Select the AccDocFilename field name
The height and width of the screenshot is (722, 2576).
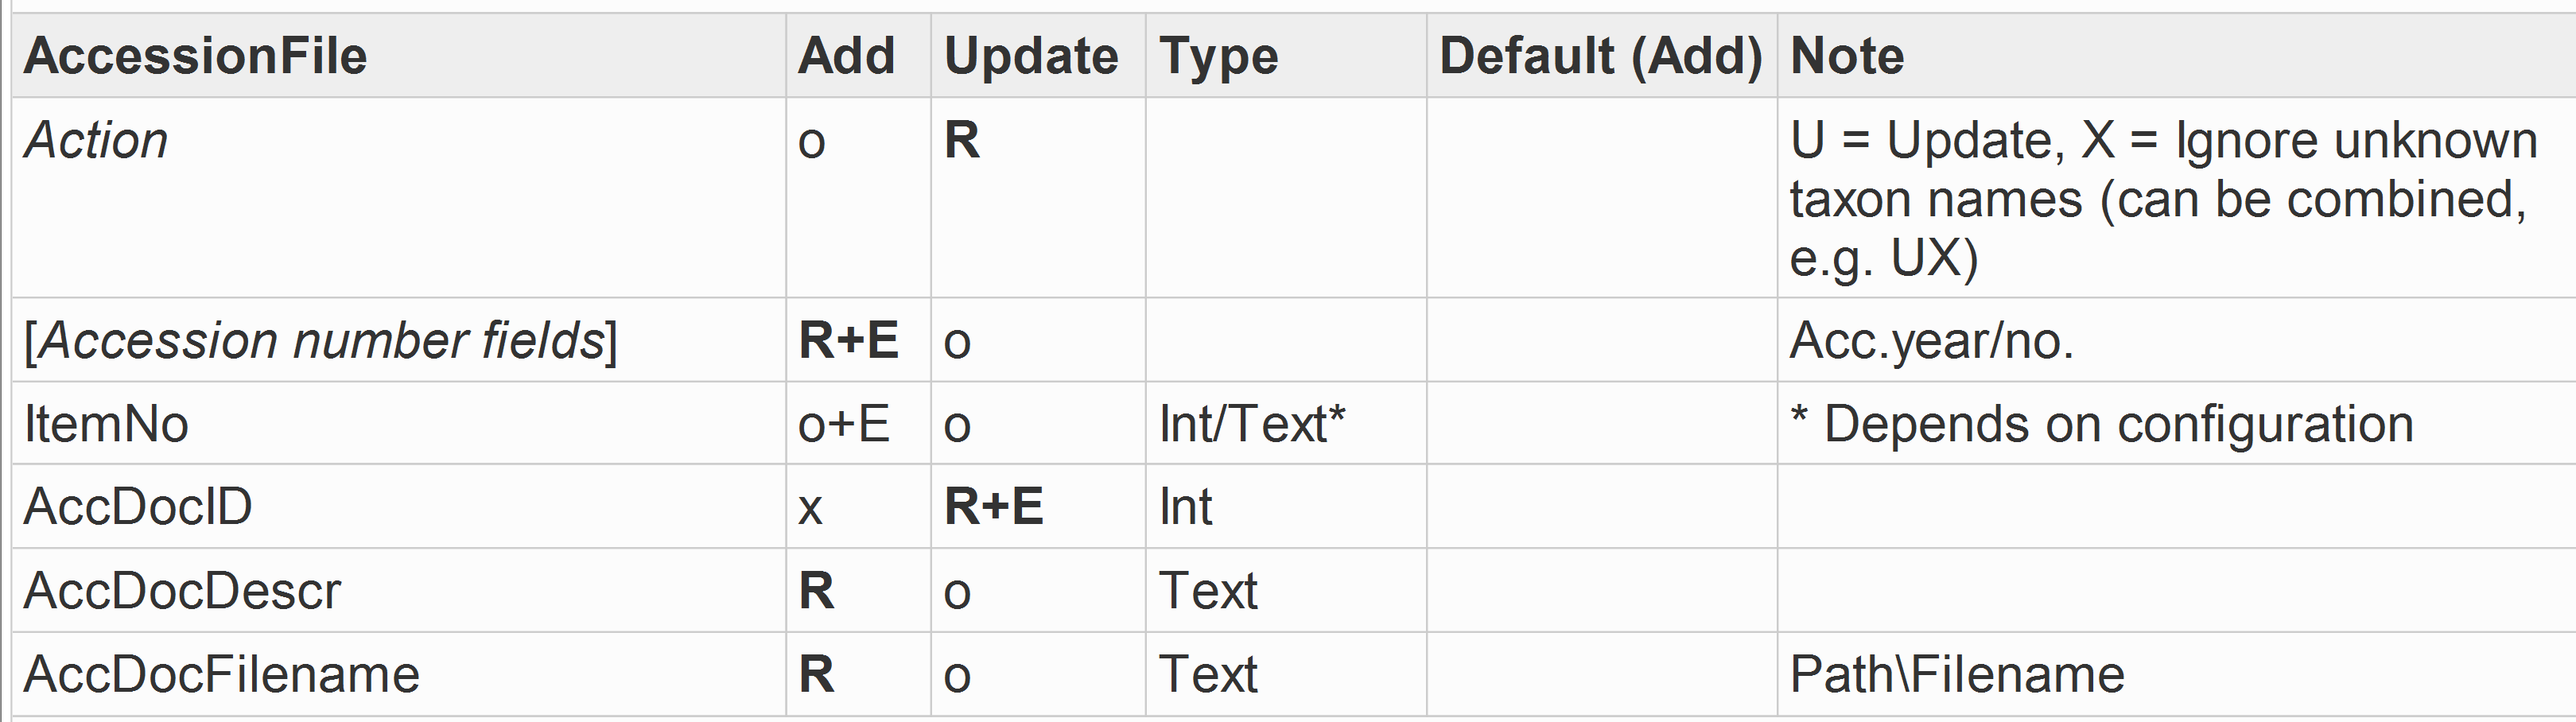click(x=221, y=674)
